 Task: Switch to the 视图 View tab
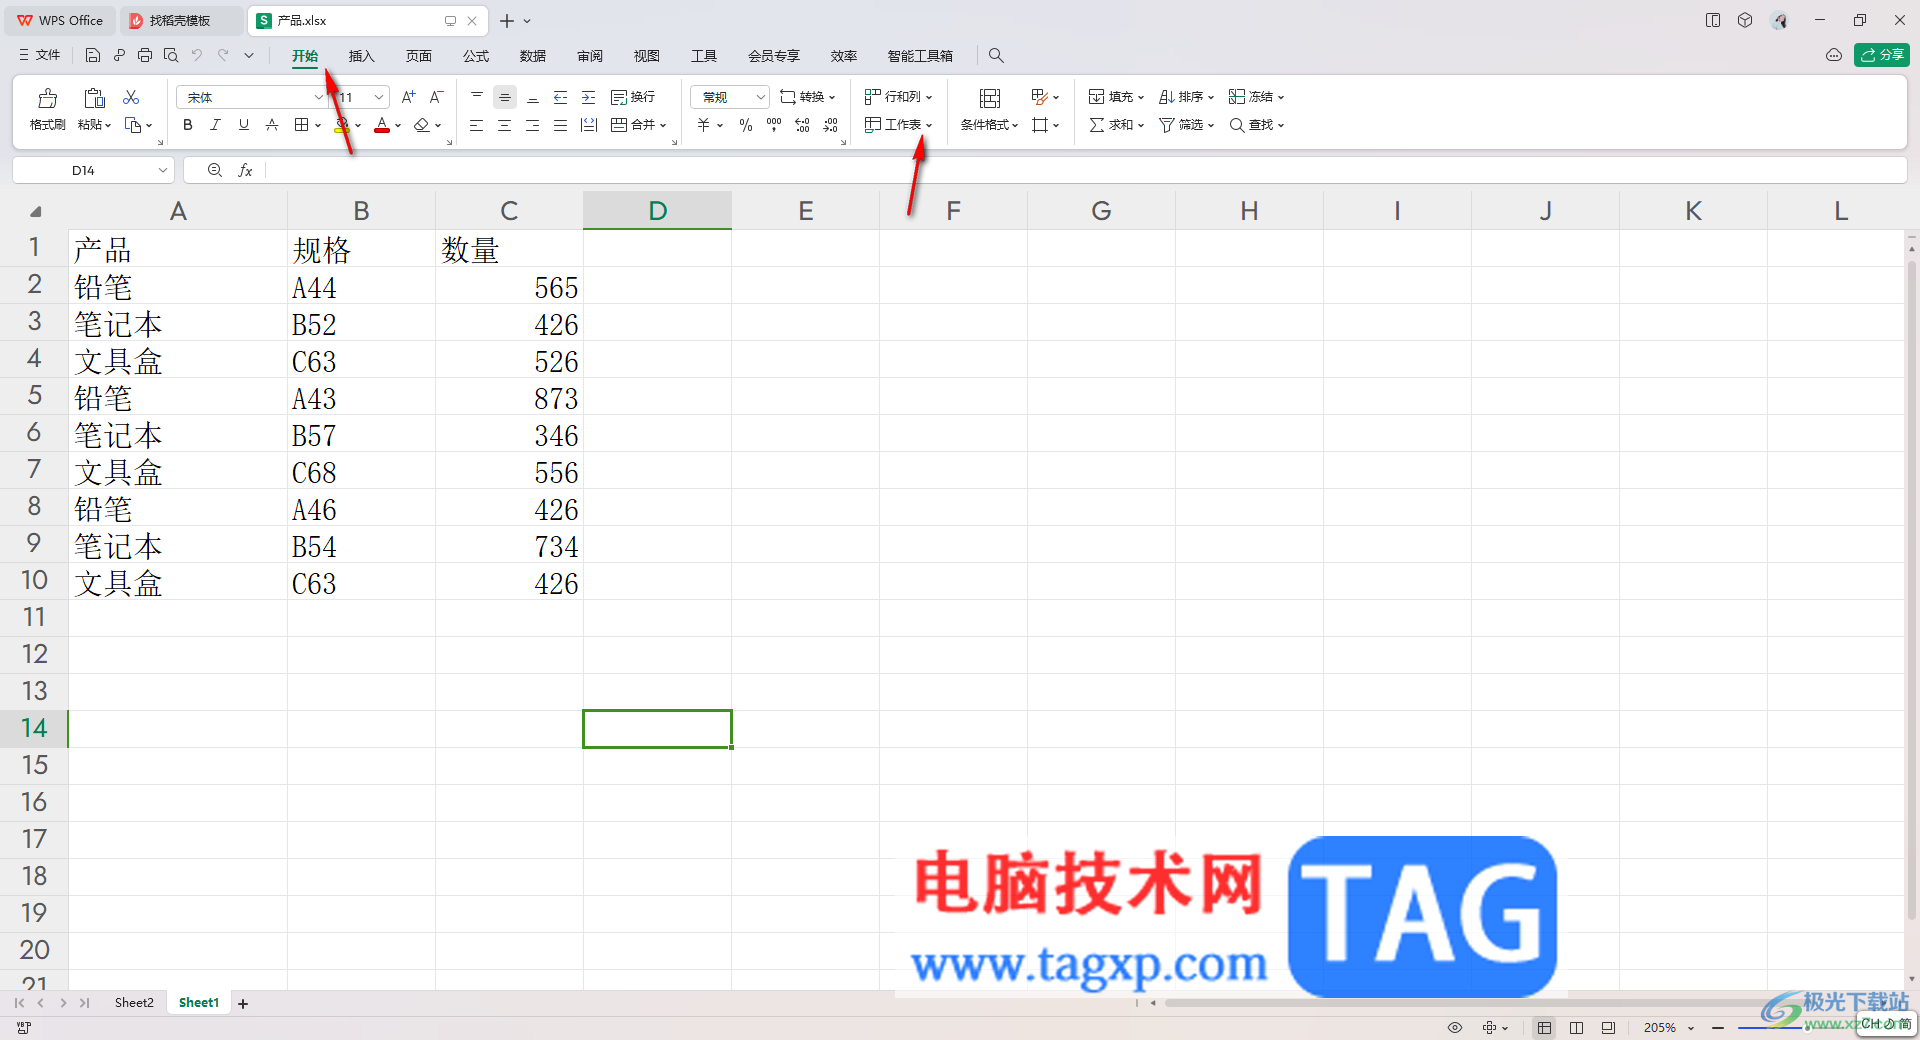pos(647,56)
